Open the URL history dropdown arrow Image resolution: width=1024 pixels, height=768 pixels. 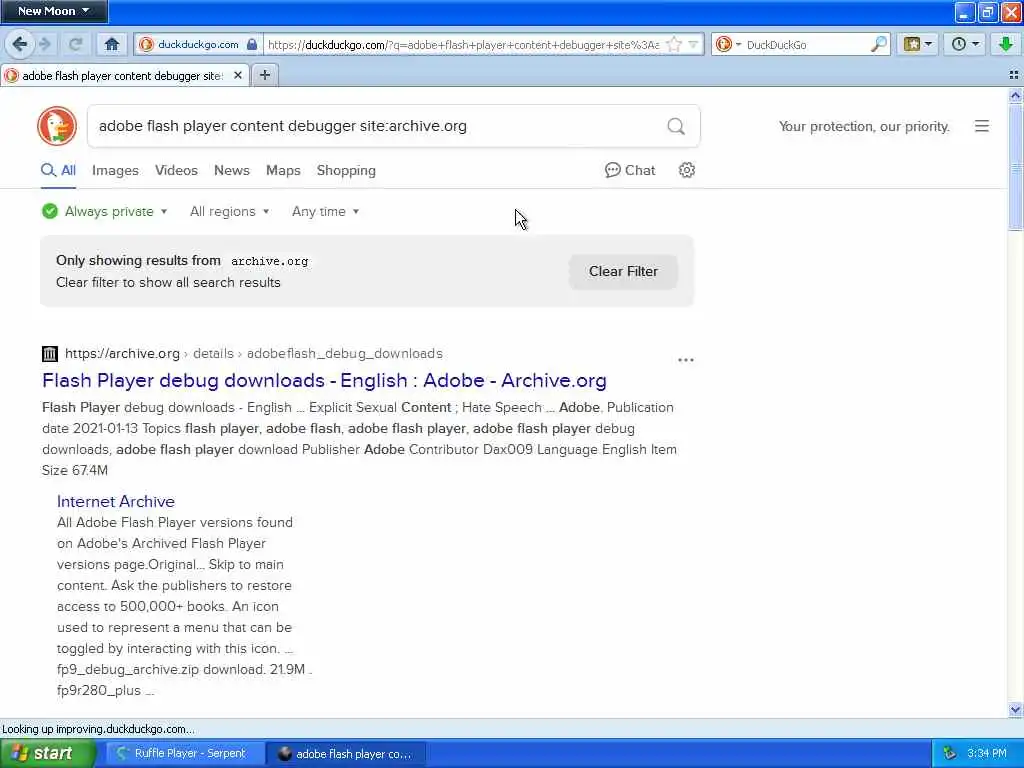point(694,44)
